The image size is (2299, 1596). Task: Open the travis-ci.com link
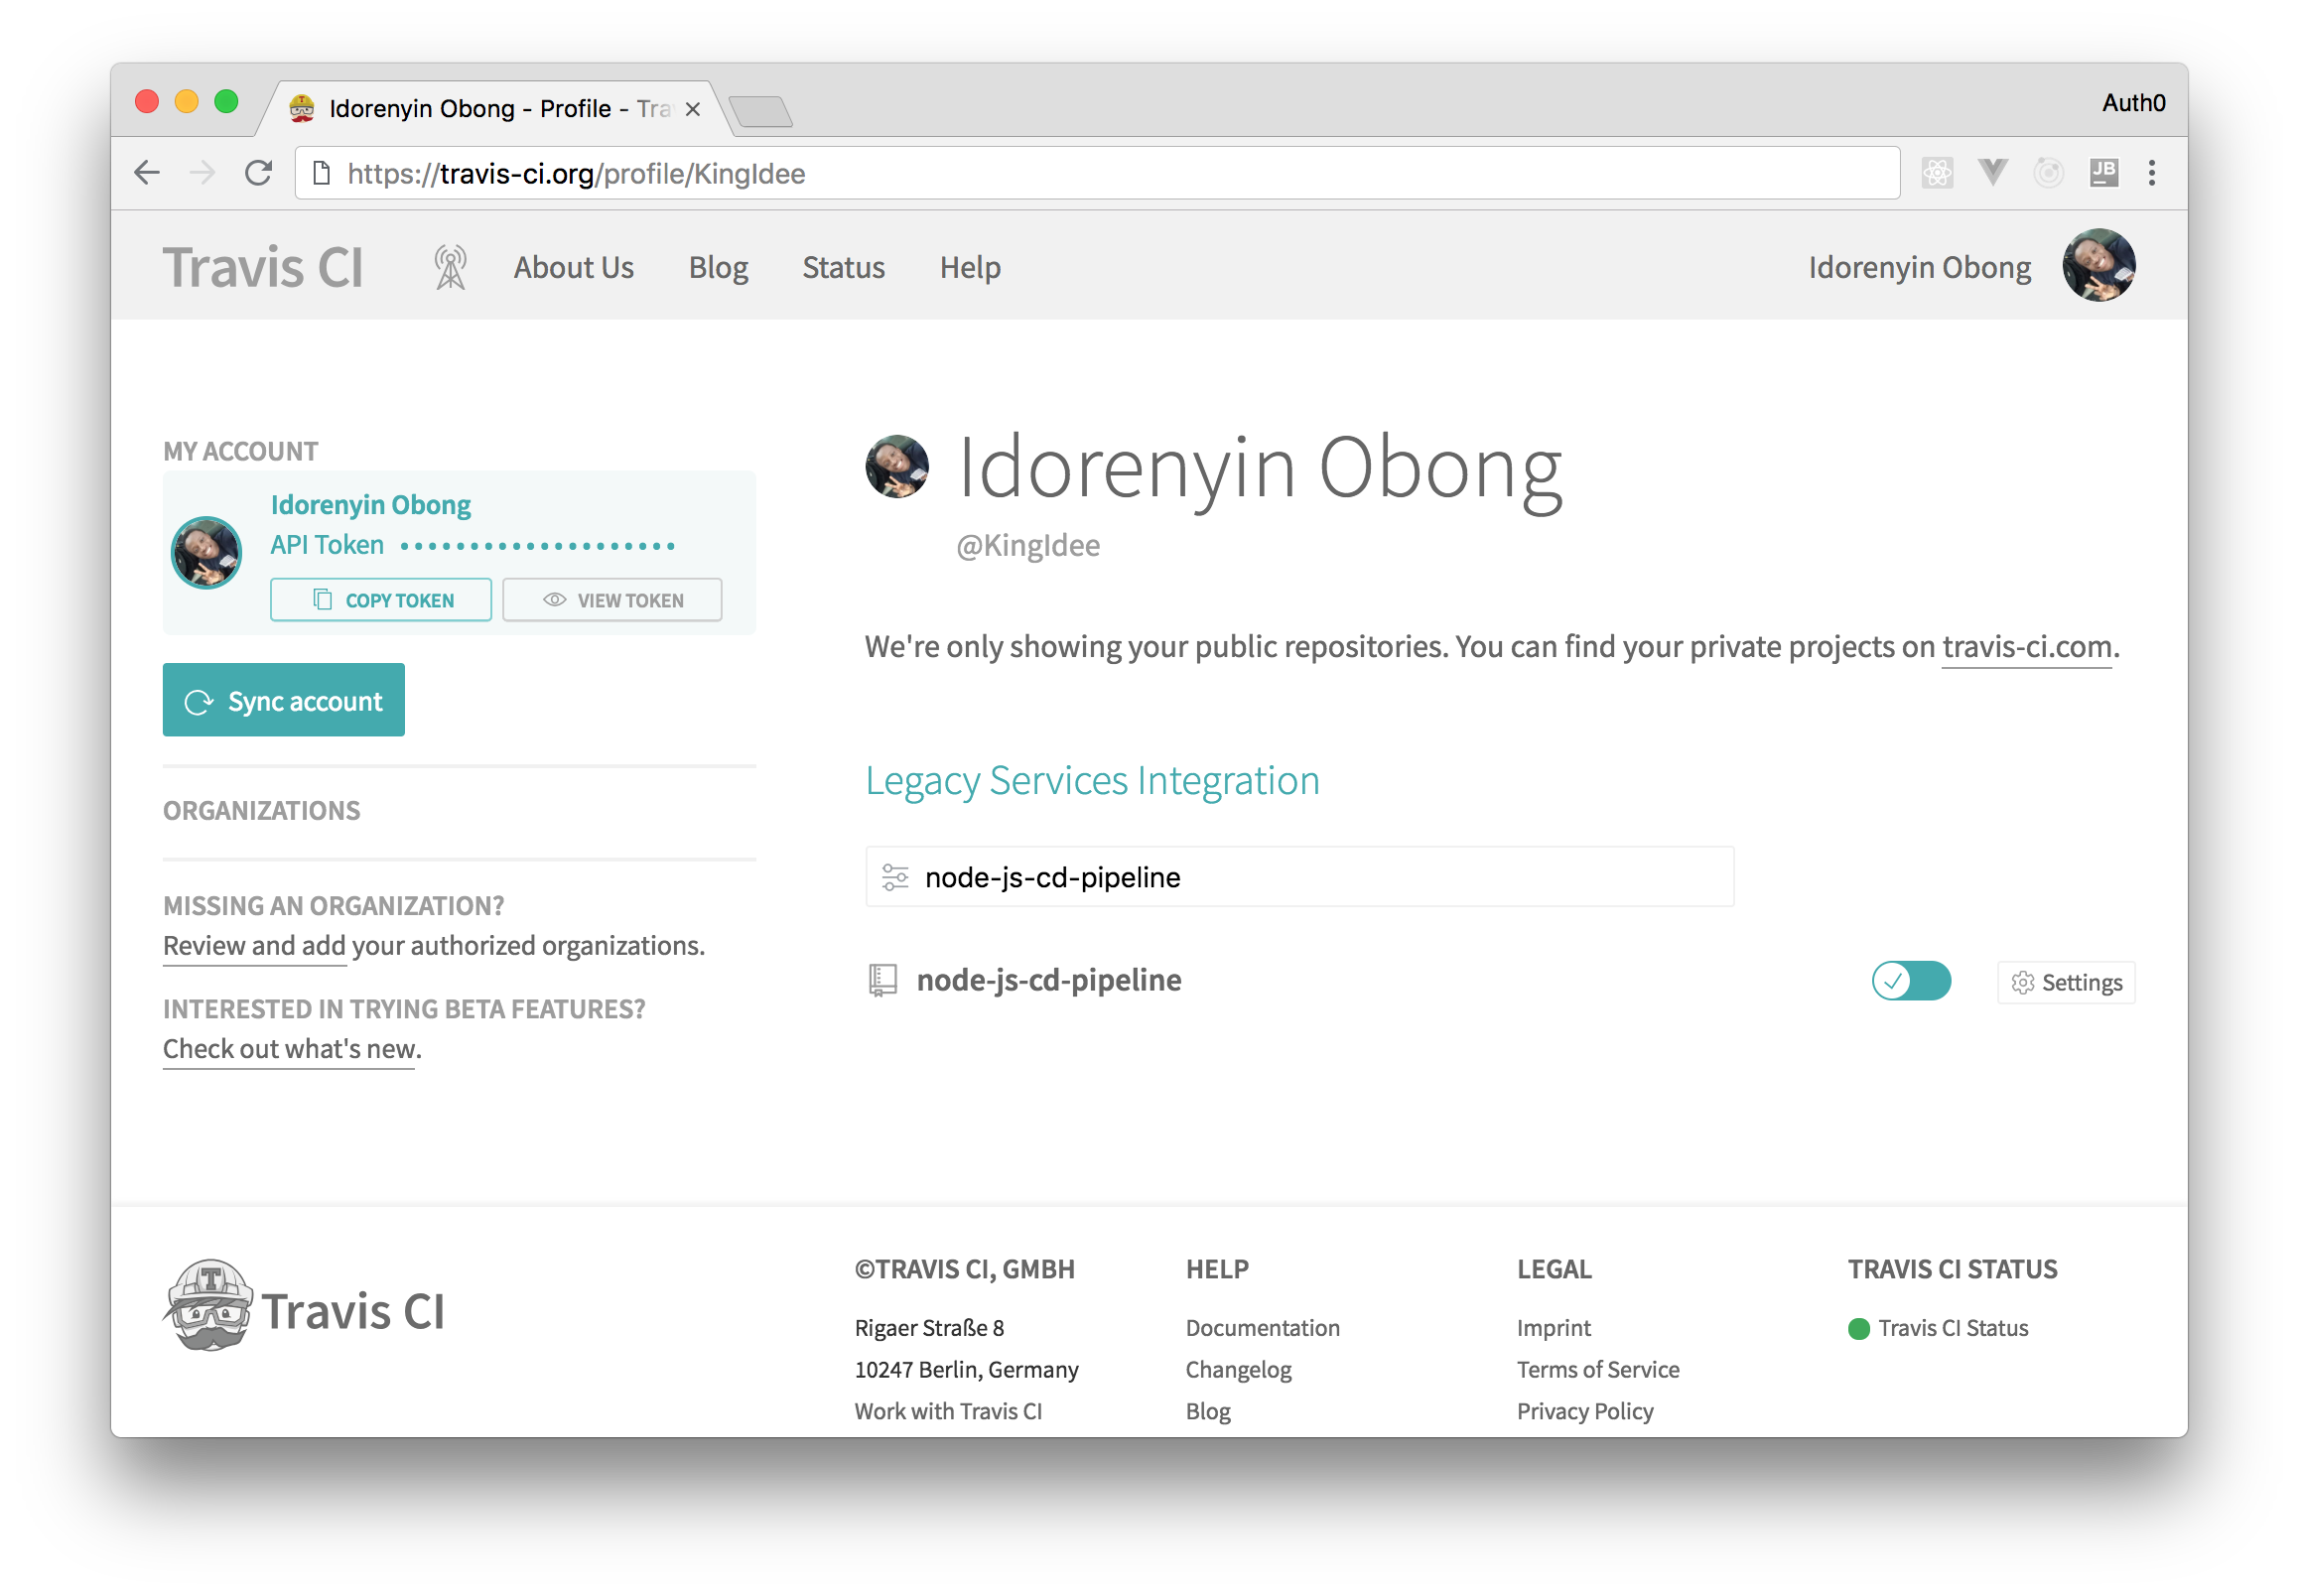coord(2026,647)
